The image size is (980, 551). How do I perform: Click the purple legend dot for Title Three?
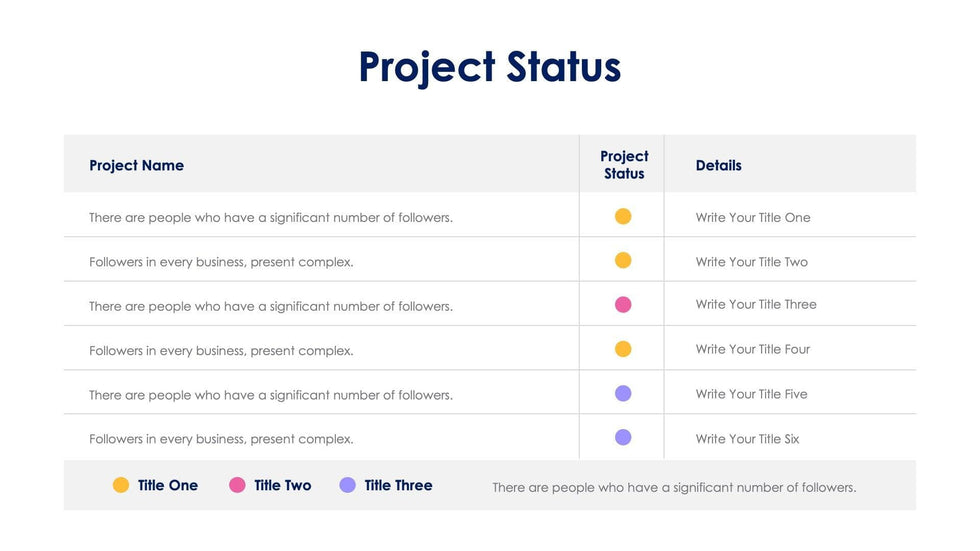click(x=348, y=485)
